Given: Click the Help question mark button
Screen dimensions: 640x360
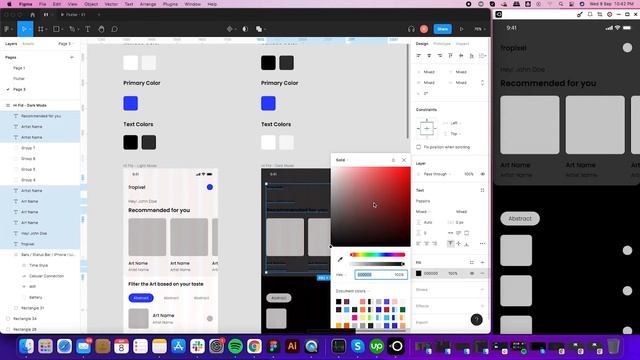Looking at the screenshot, I should coord(476,320).
